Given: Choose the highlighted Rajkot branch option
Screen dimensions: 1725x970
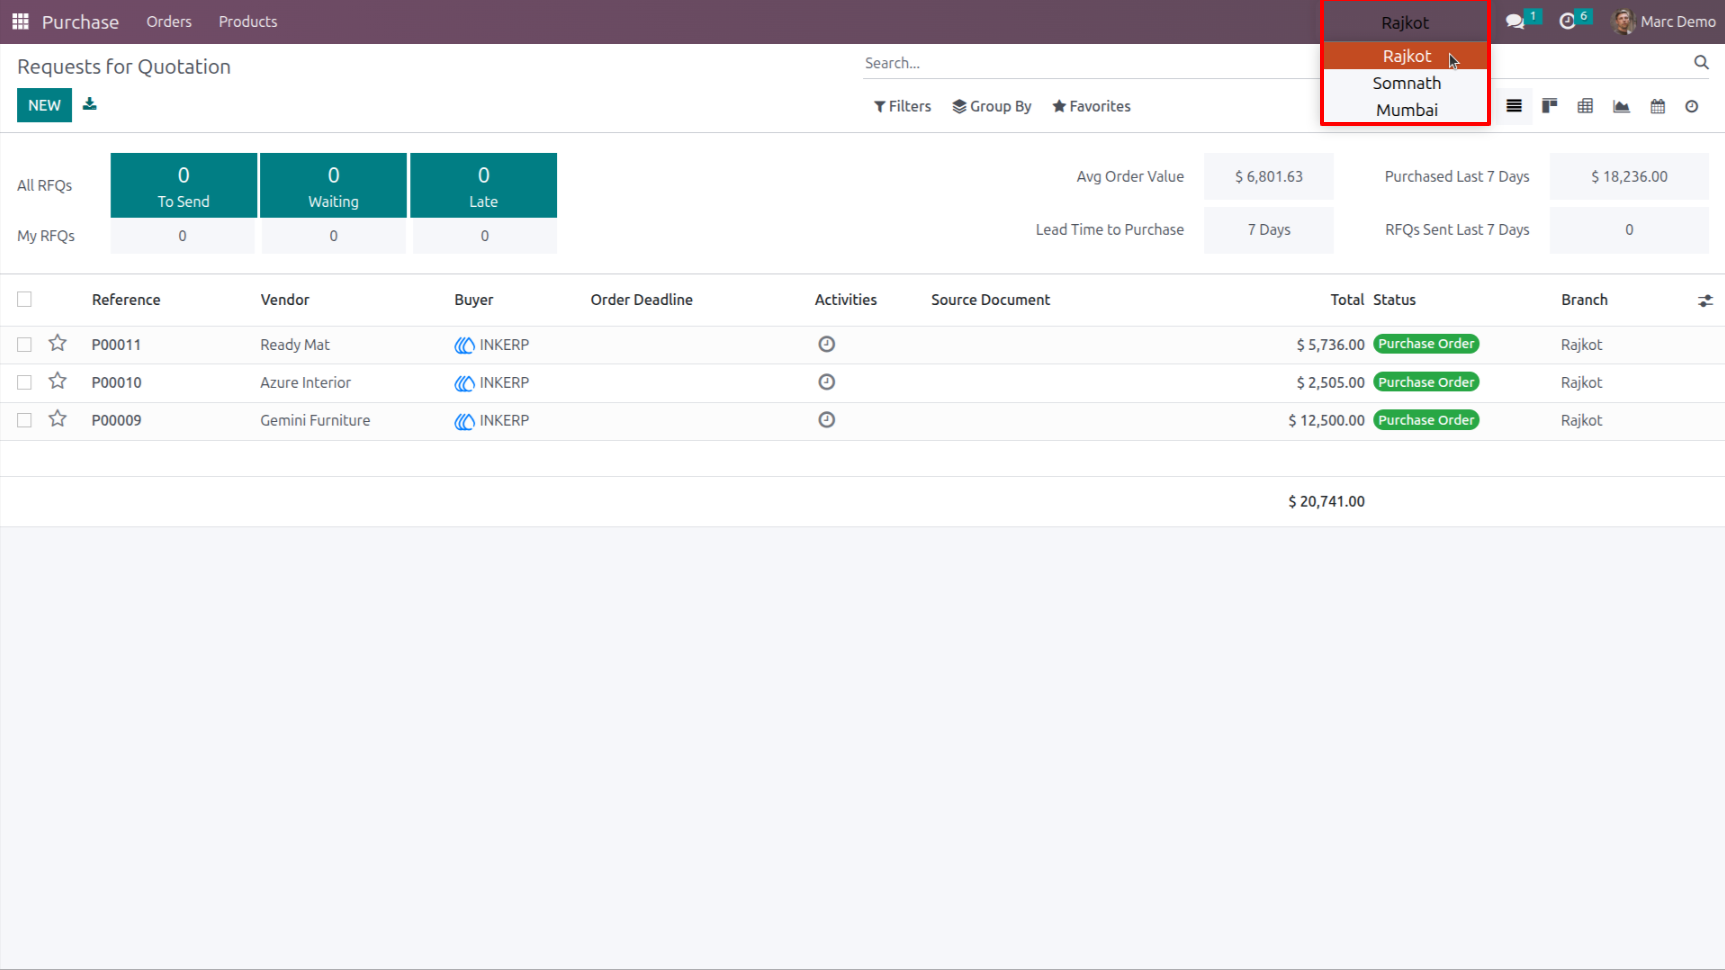Looking at the screenshot, I should click(x=1406, y=56).
